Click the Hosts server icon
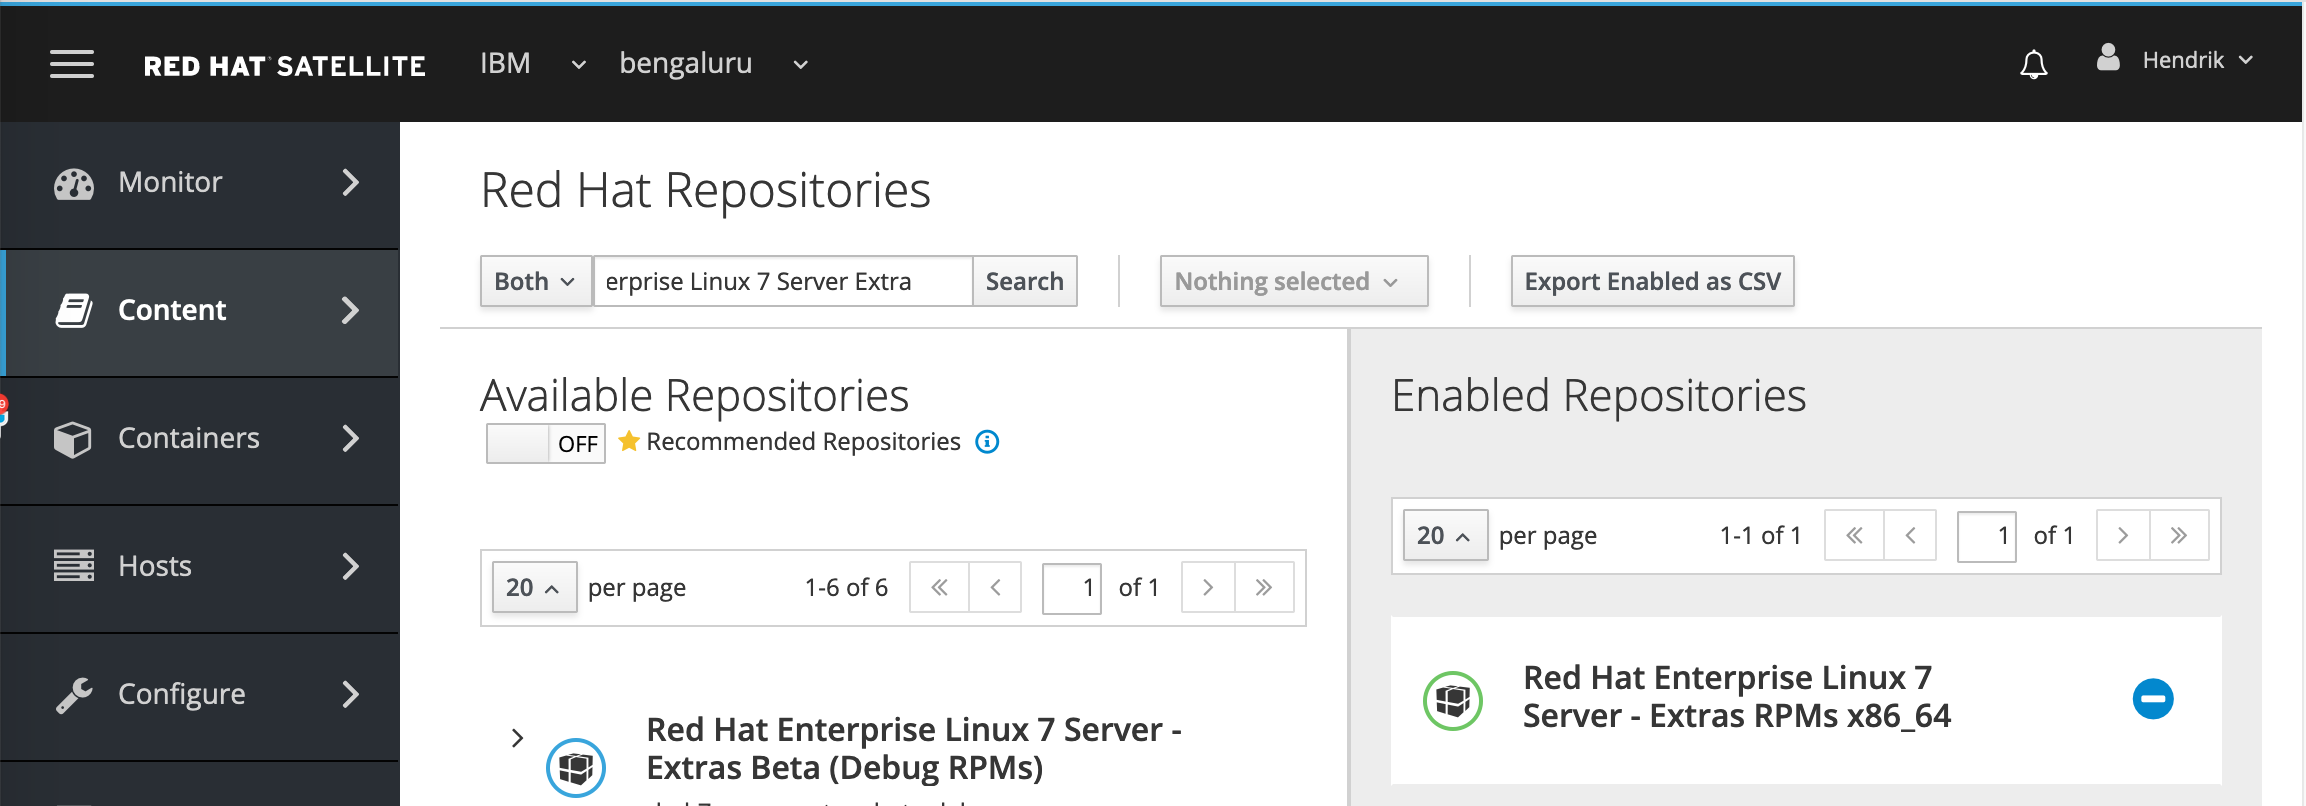The image size is (2306, 806). tap(74, 566)
